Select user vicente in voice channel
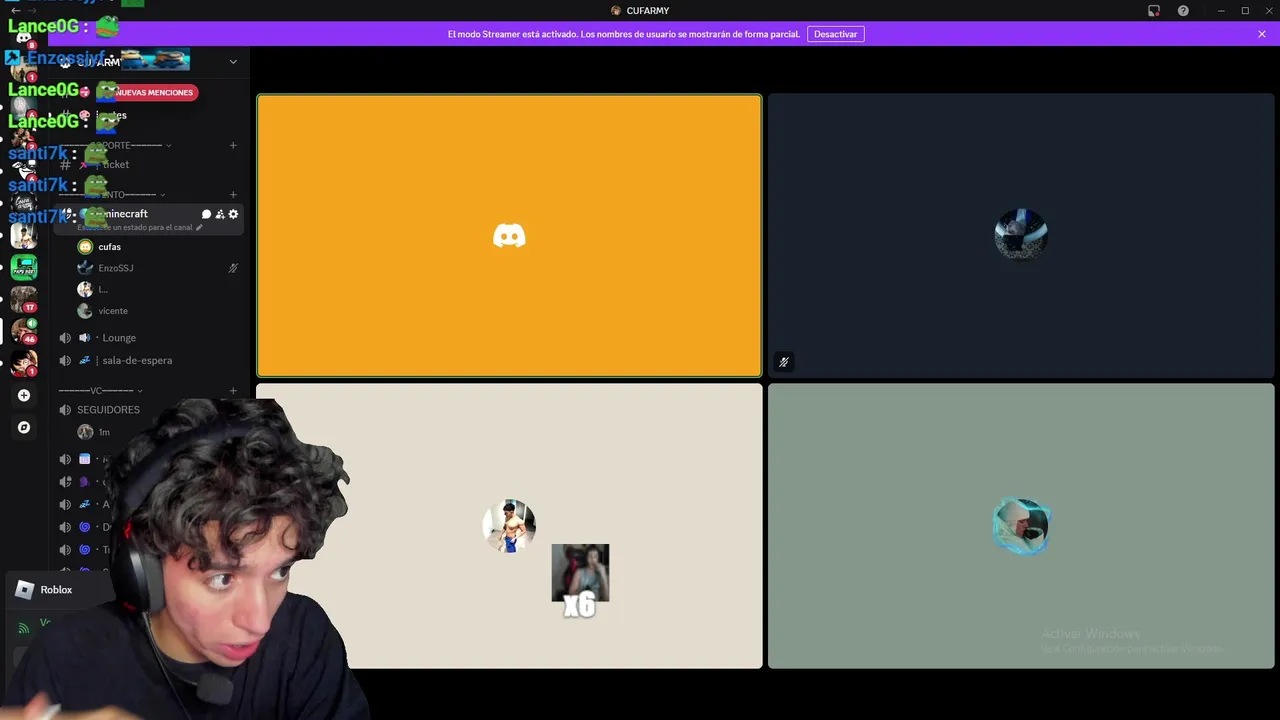Viewport: 1280px width, 720px height. pyautogui.click(x=113, y=311)
